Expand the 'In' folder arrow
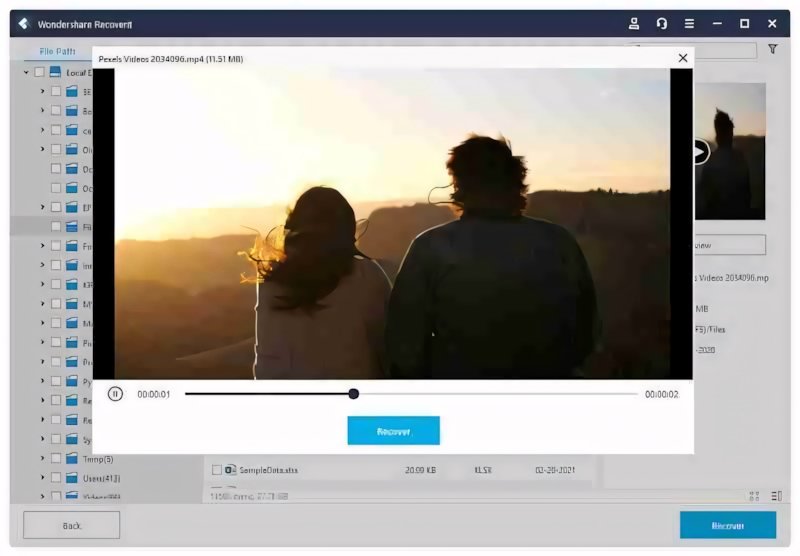This screenshot has height=556, width=800. [42, 265]
